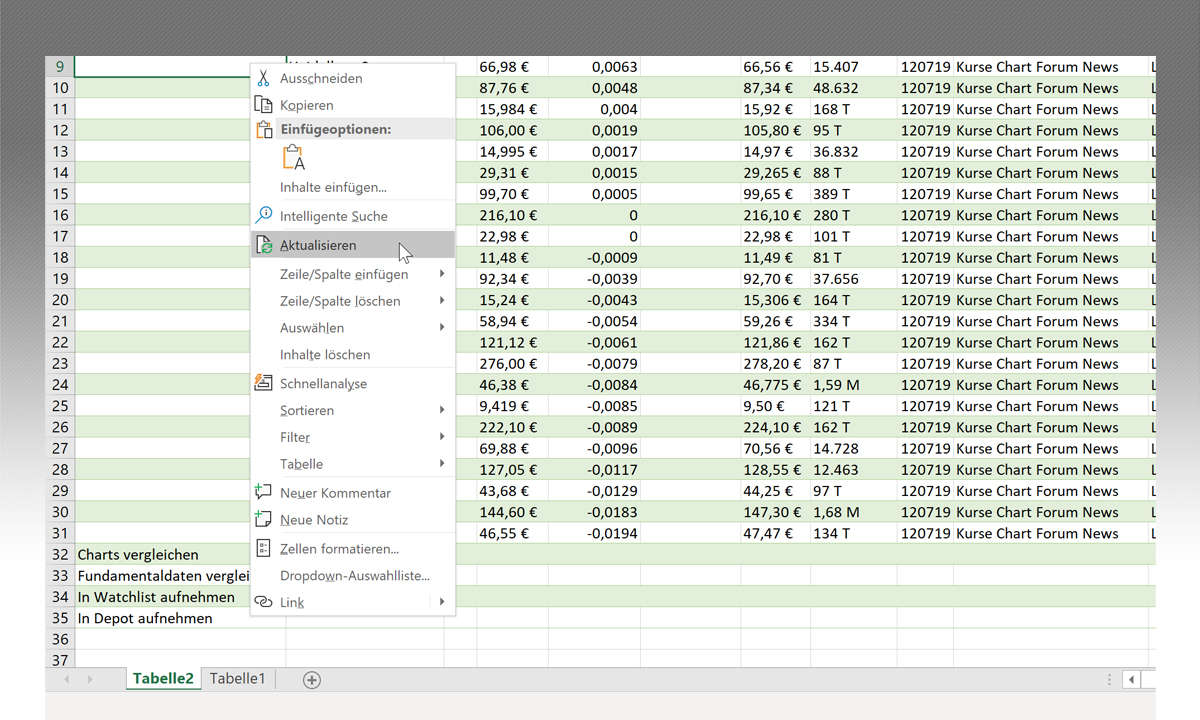This screenshot has height=720, width=1200.
Task: Expand Zeile/Spalte löschen submenu
Action: pos(353,301)
